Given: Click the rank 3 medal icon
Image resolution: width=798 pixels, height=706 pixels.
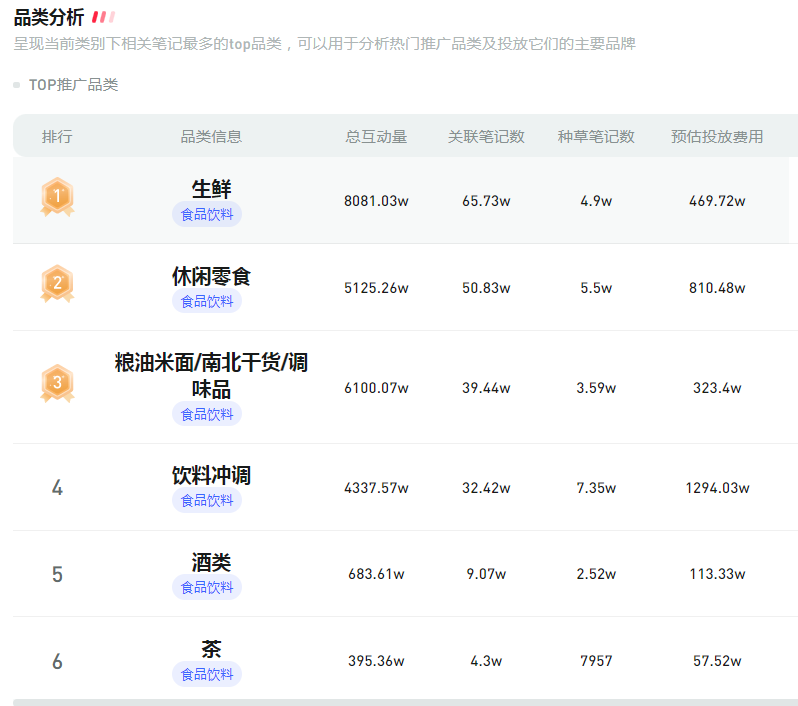Looking at the screenshot, I should tap(57, 383).
